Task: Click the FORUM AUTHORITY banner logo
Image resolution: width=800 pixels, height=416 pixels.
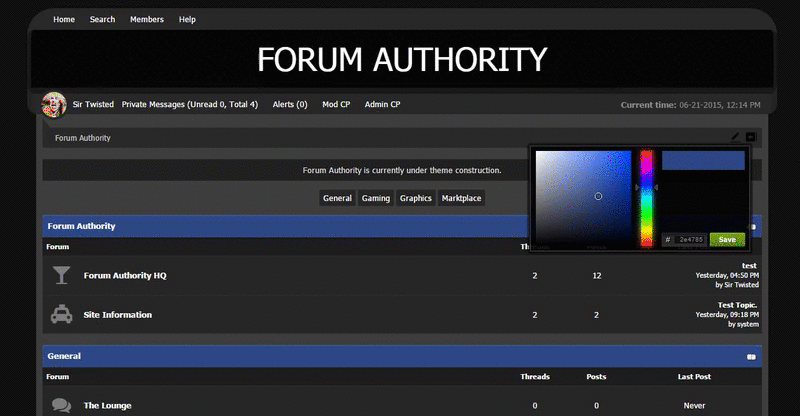Action: (402, 59)
